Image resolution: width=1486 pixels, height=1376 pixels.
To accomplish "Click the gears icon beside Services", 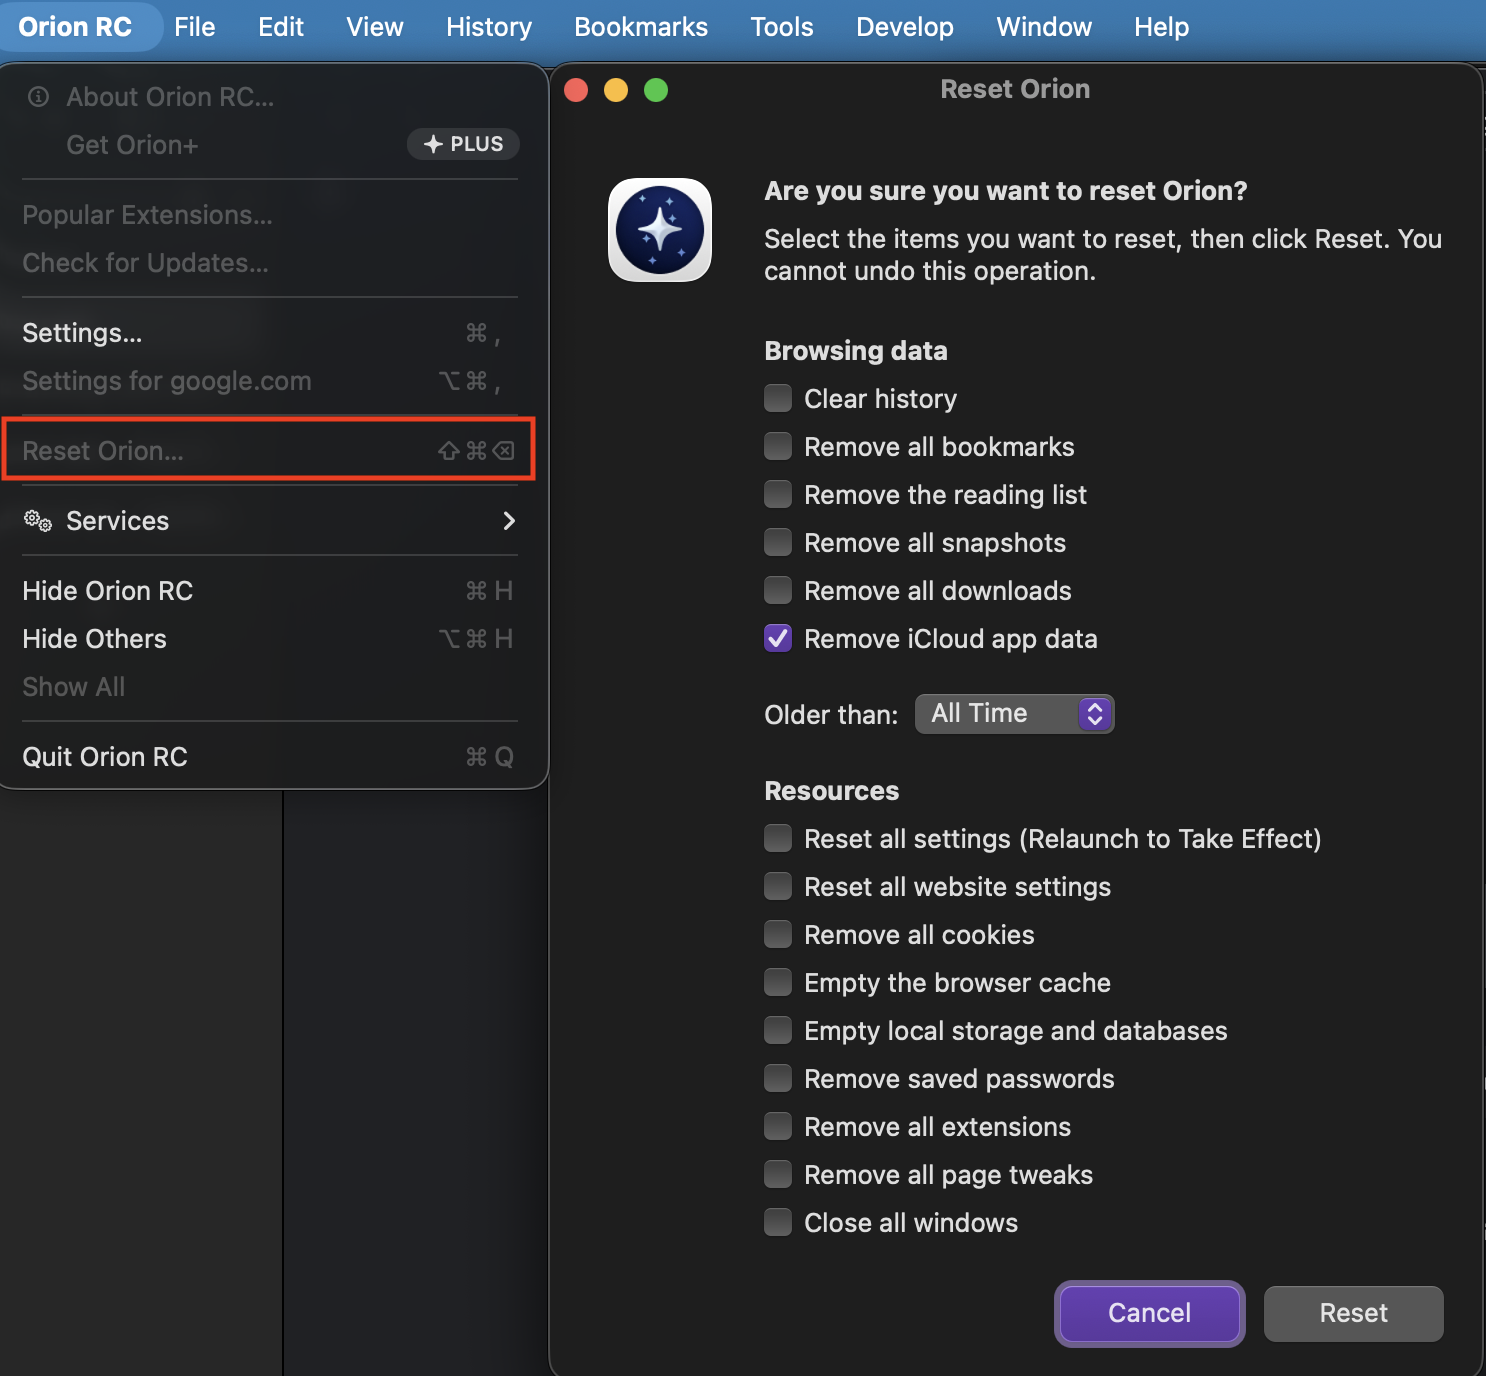I will coord(38,521).
